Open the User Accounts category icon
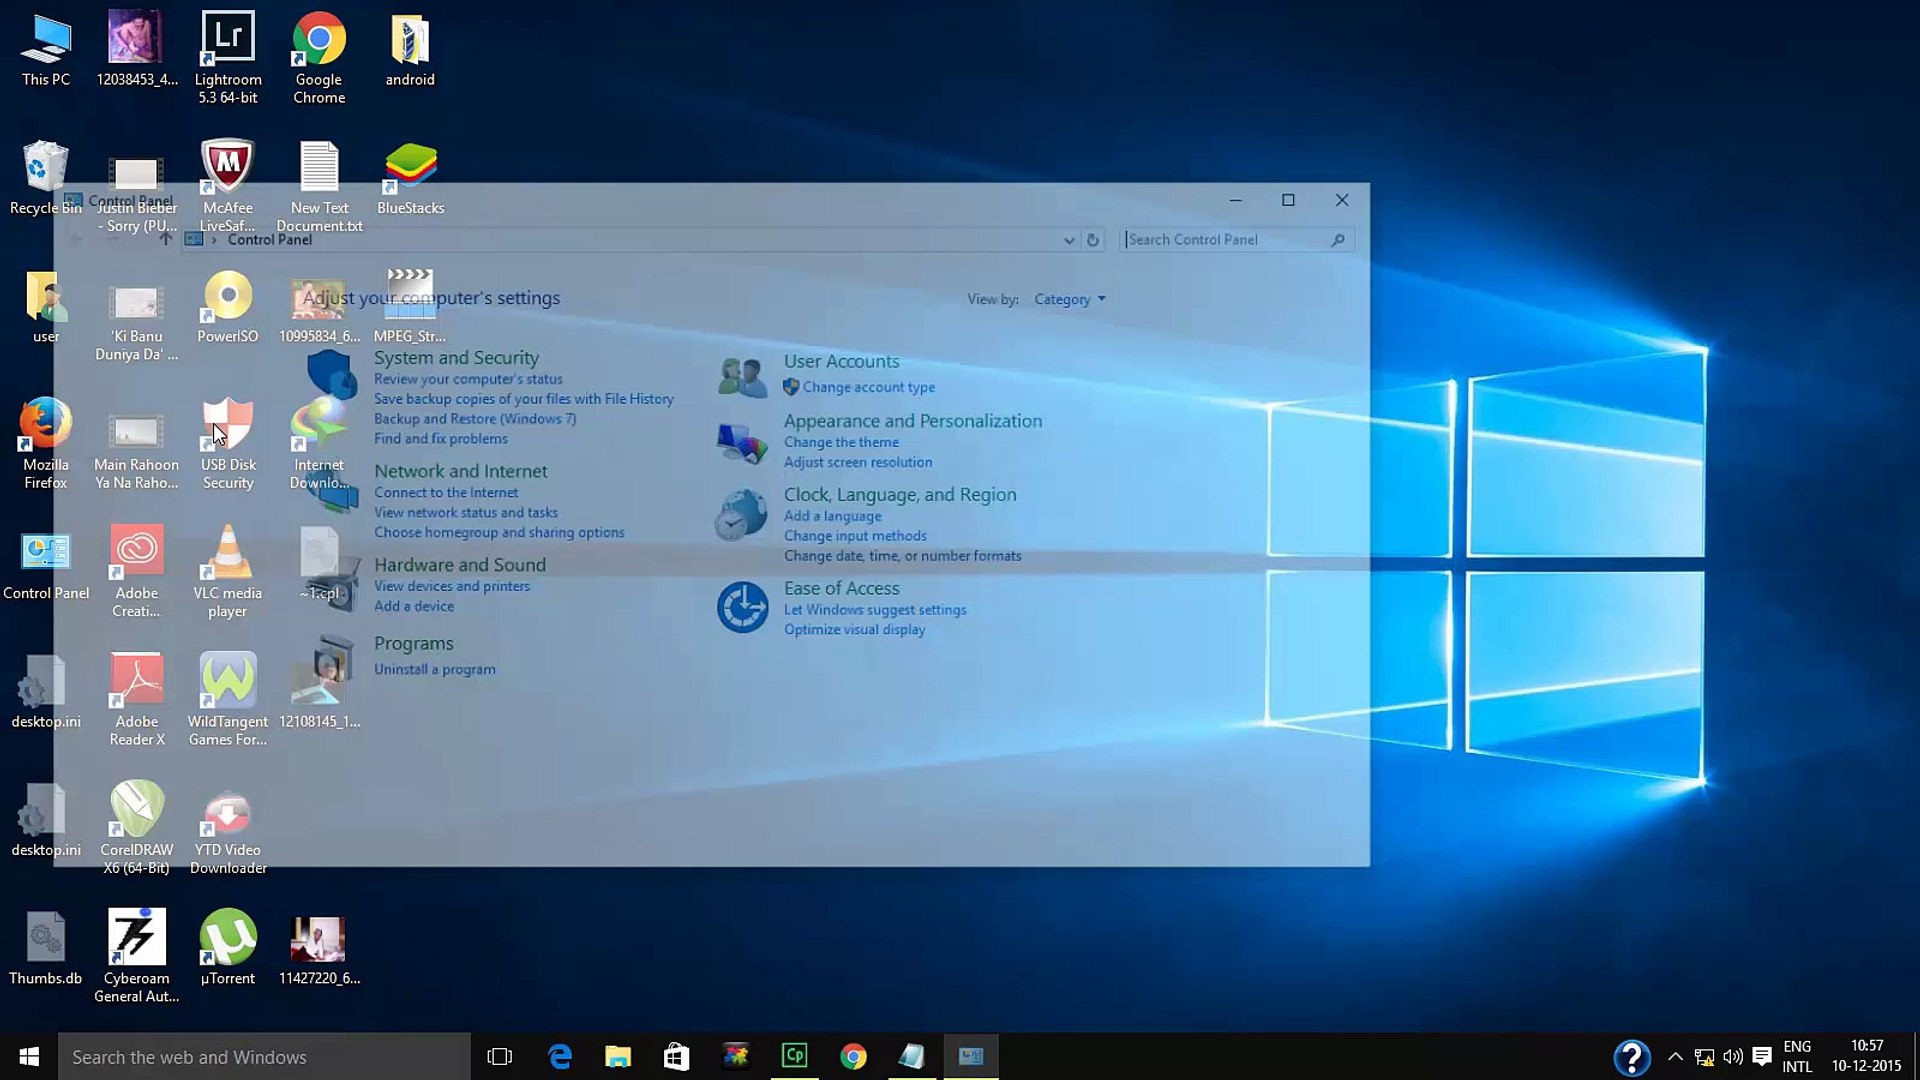Screen dimensions: 1920x1080 pyautogui.click(x=742, y=377)
